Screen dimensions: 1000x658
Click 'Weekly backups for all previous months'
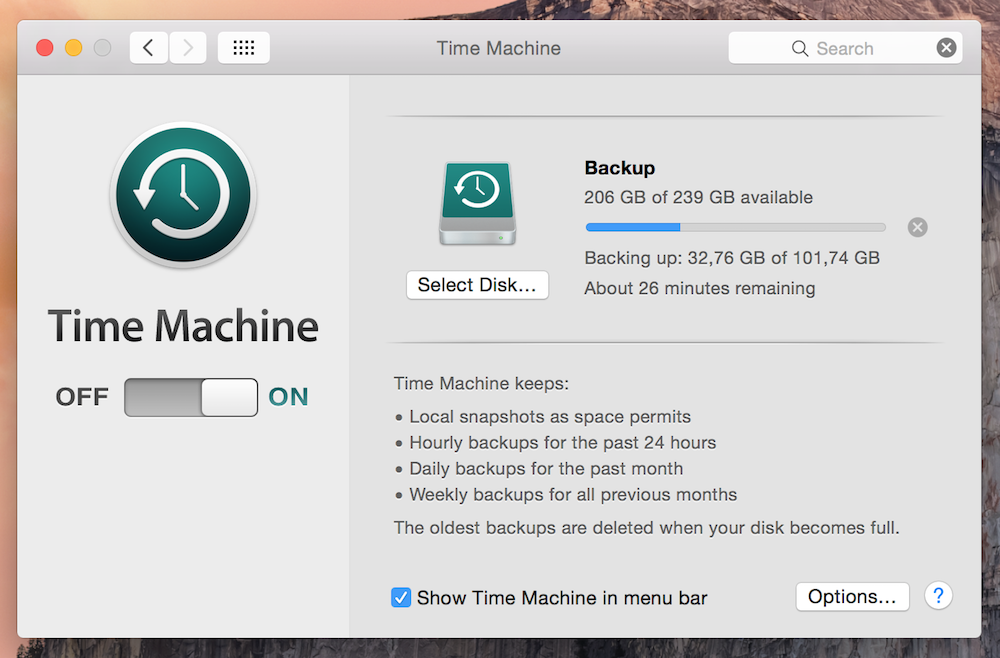[573, 495]
